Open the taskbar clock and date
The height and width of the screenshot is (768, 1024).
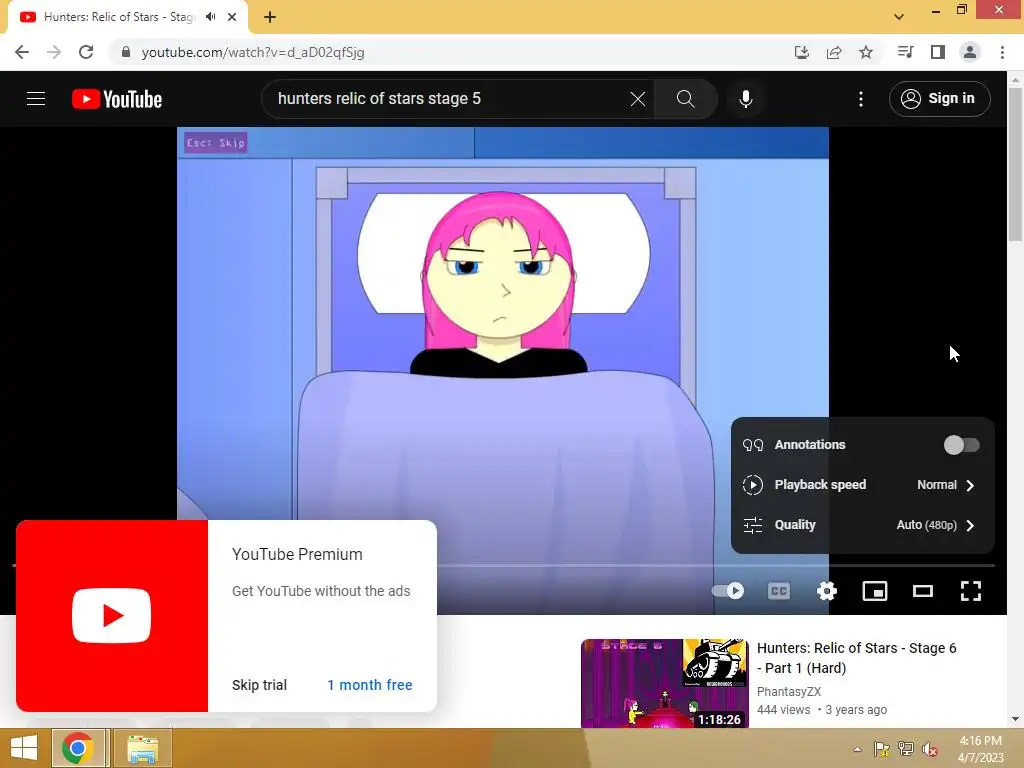(980, 749)
